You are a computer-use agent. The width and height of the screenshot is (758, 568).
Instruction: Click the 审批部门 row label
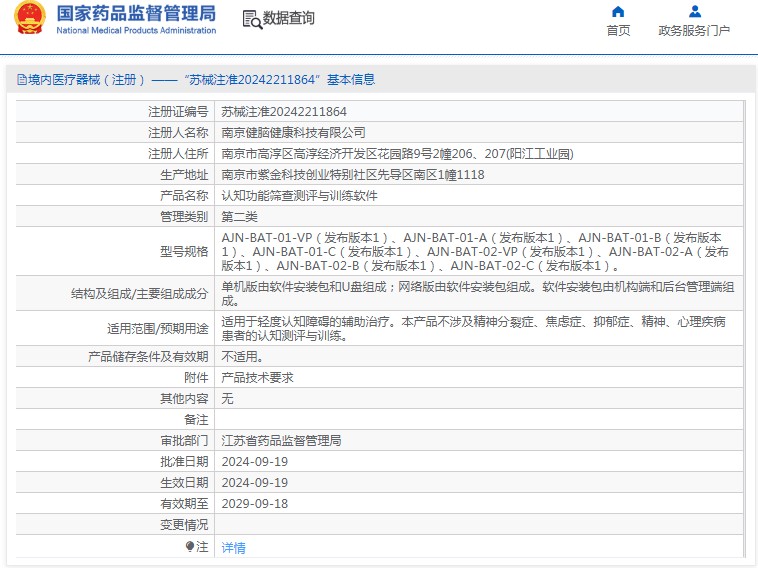pyautogui.click(x=184, y=441)
